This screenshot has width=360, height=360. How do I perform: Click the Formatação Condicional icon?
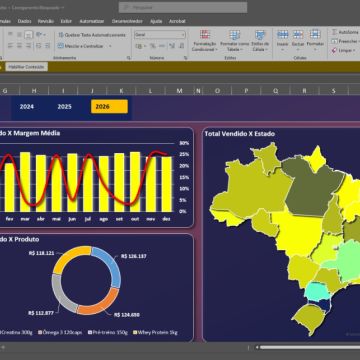pyautogui.click(x=205, y=35)
